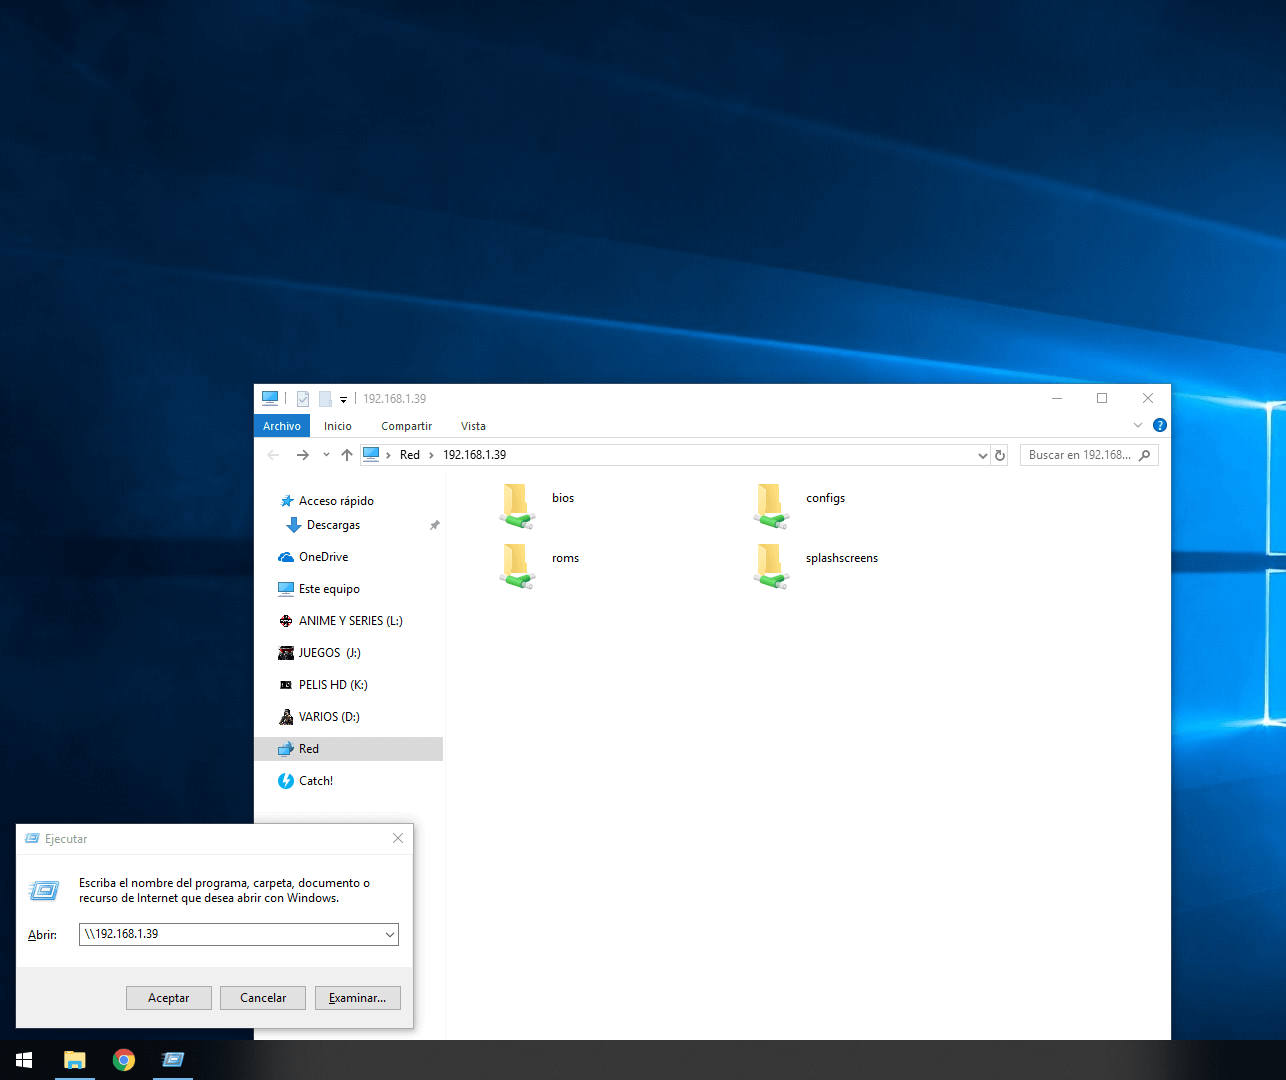Open the blue help question icon

tap(1159, 425)
